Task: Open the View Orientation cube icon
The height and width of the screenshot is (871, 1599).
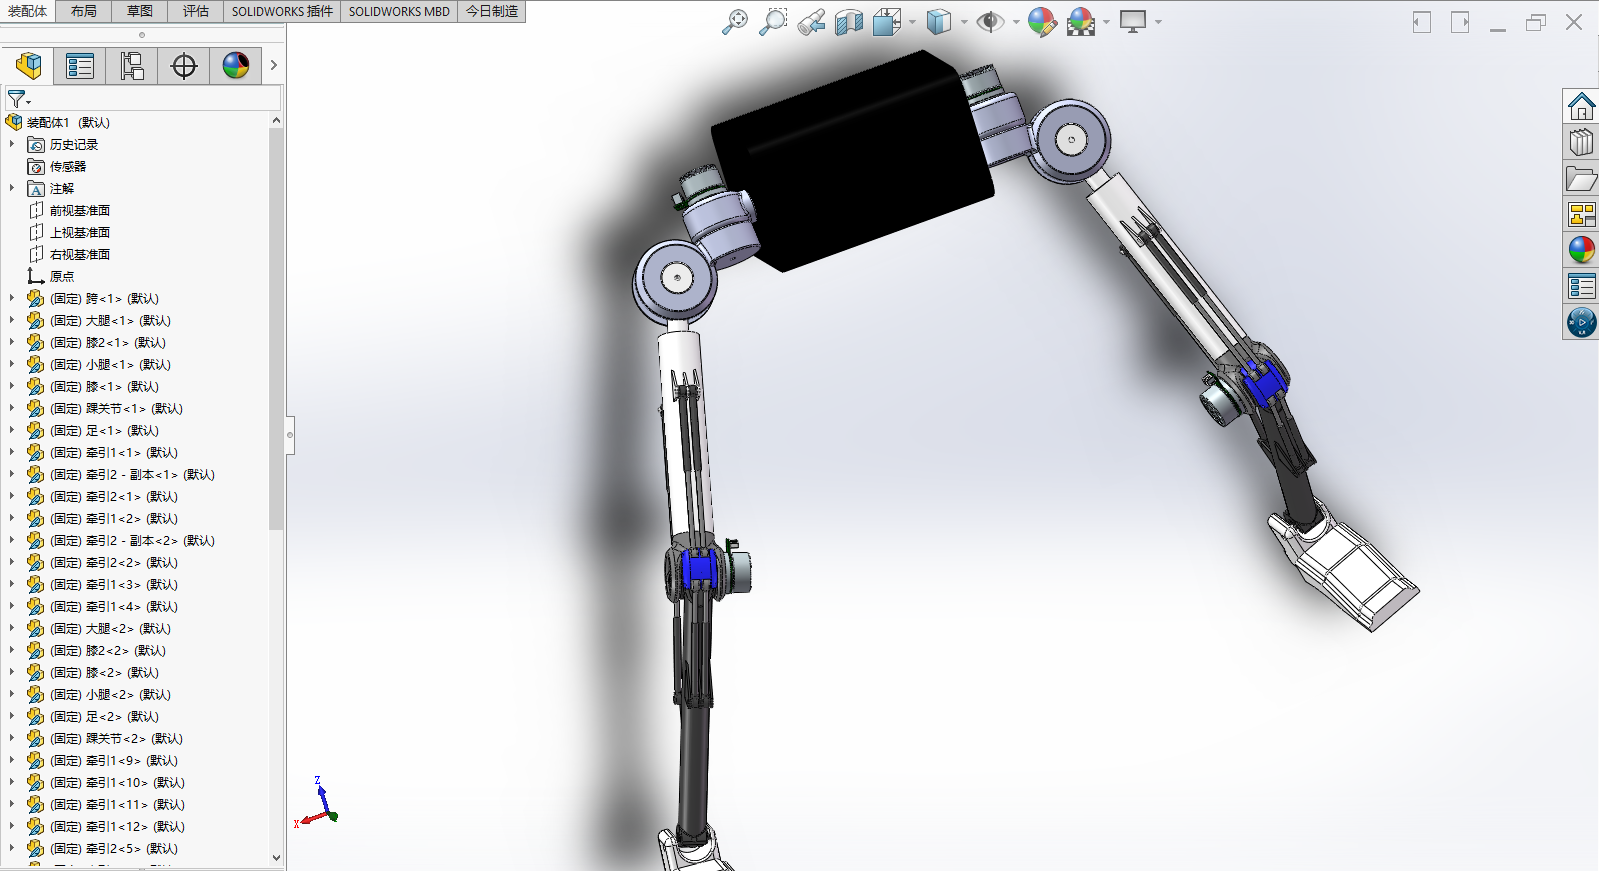Action: tap(887, 22)
